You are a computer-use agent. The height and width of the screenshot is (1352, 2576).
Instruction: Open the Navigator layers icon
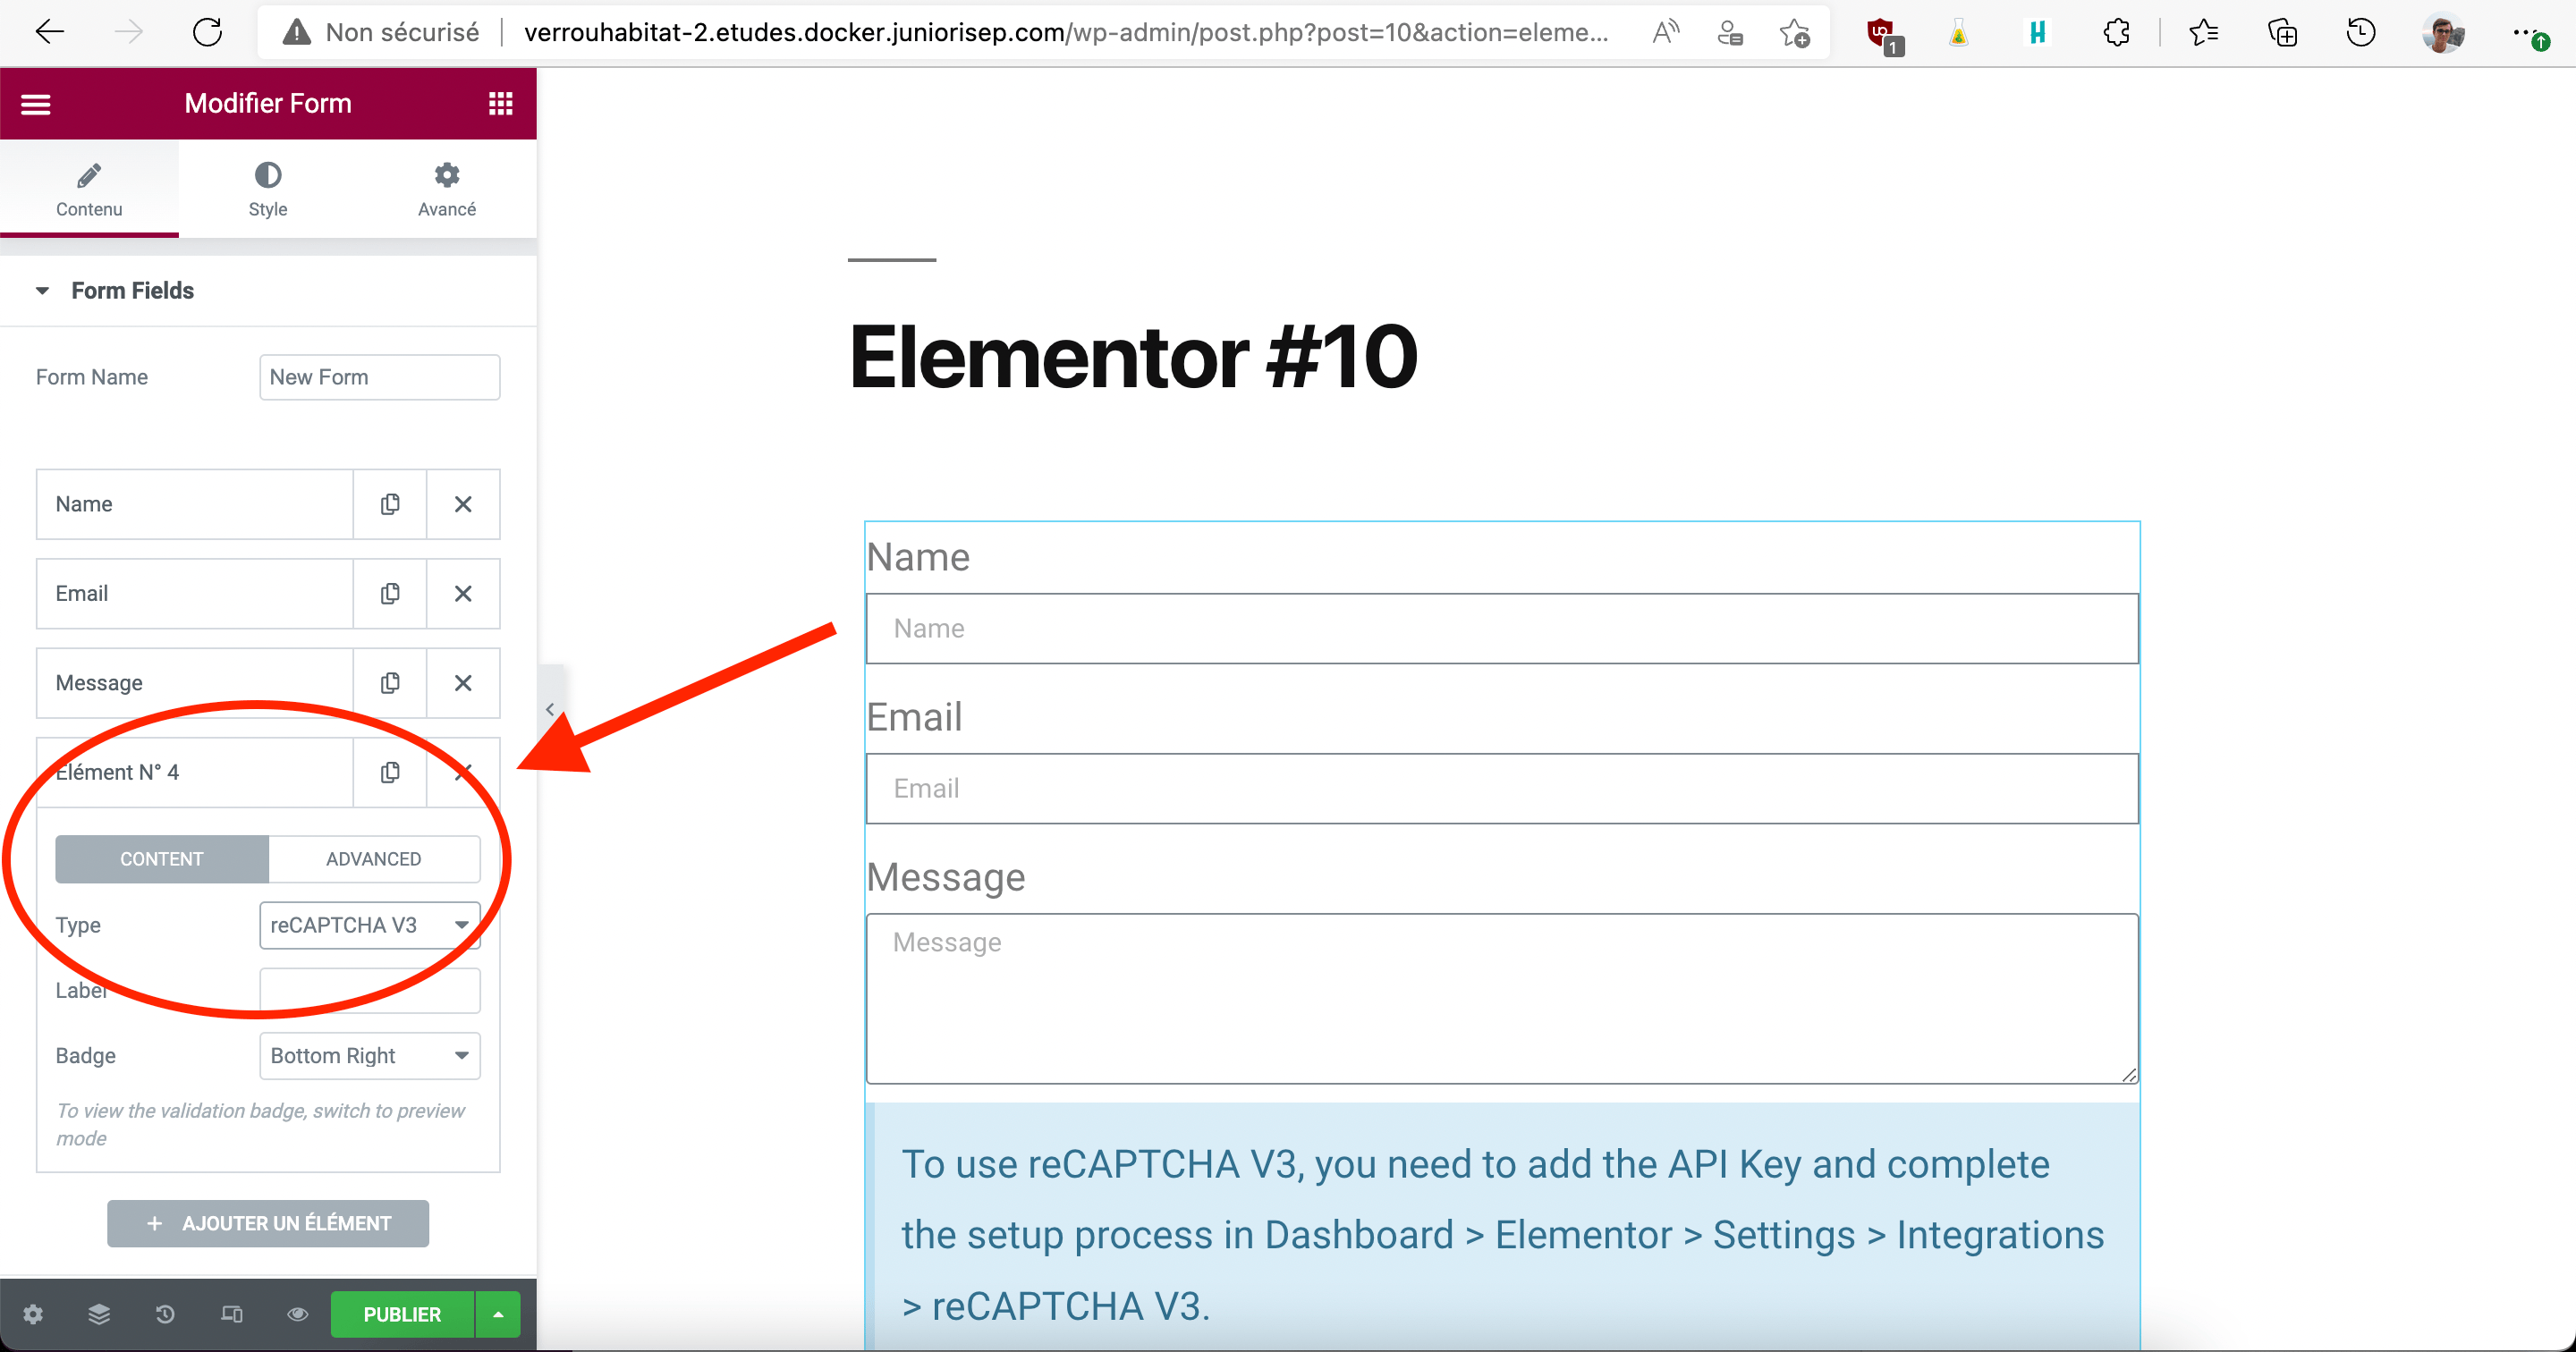(x=99, y=1314)
